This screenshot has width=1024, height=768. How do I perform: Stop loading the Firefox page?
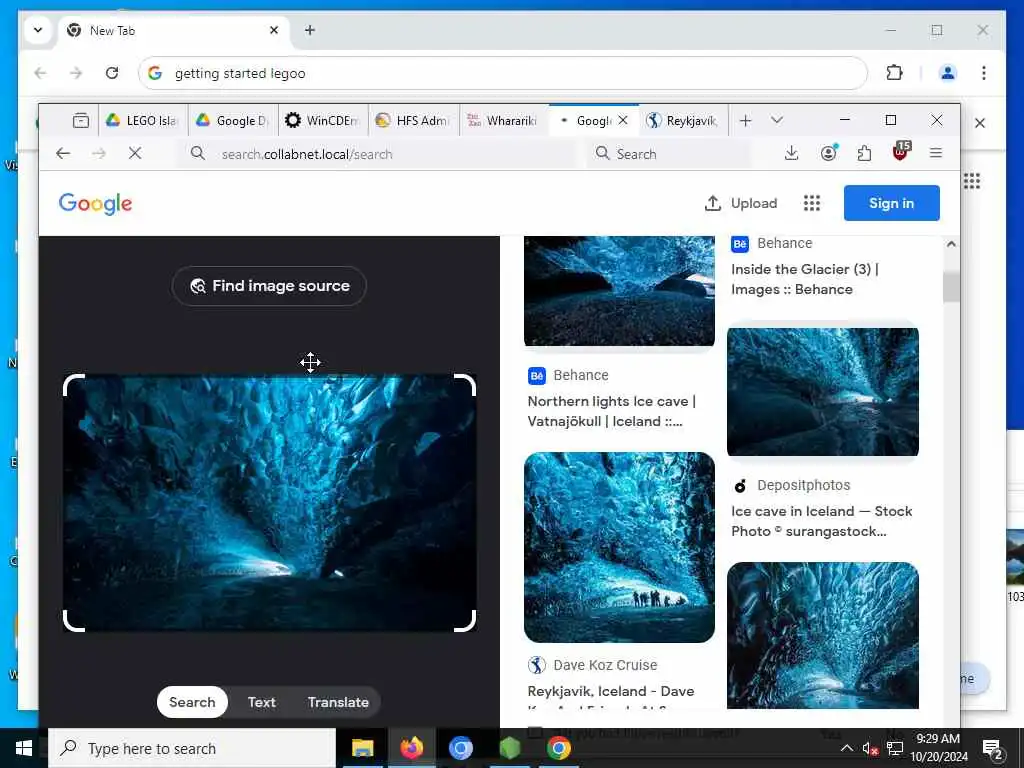pyautogui.click(x=135, y=153)
